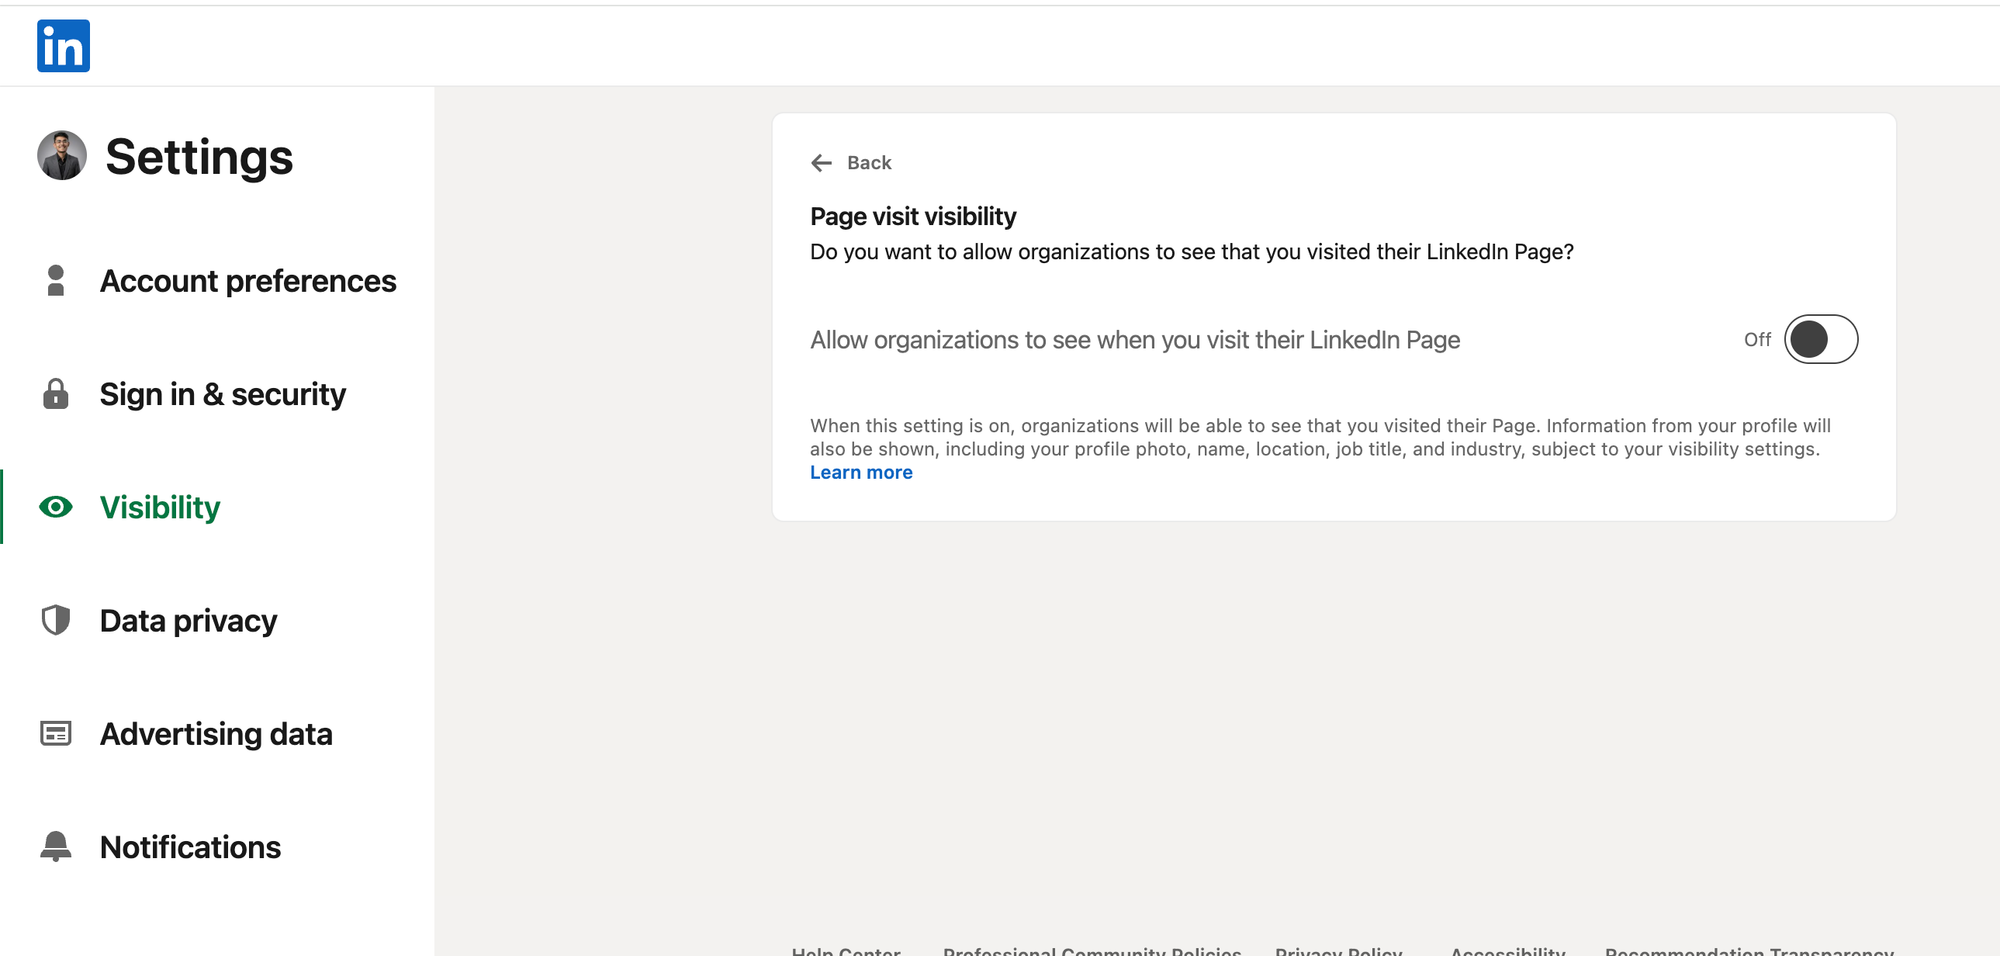Screen dimensions: 2000x956
Task: Open Privacy Policy footer link
Action: tap(1338, 950)
